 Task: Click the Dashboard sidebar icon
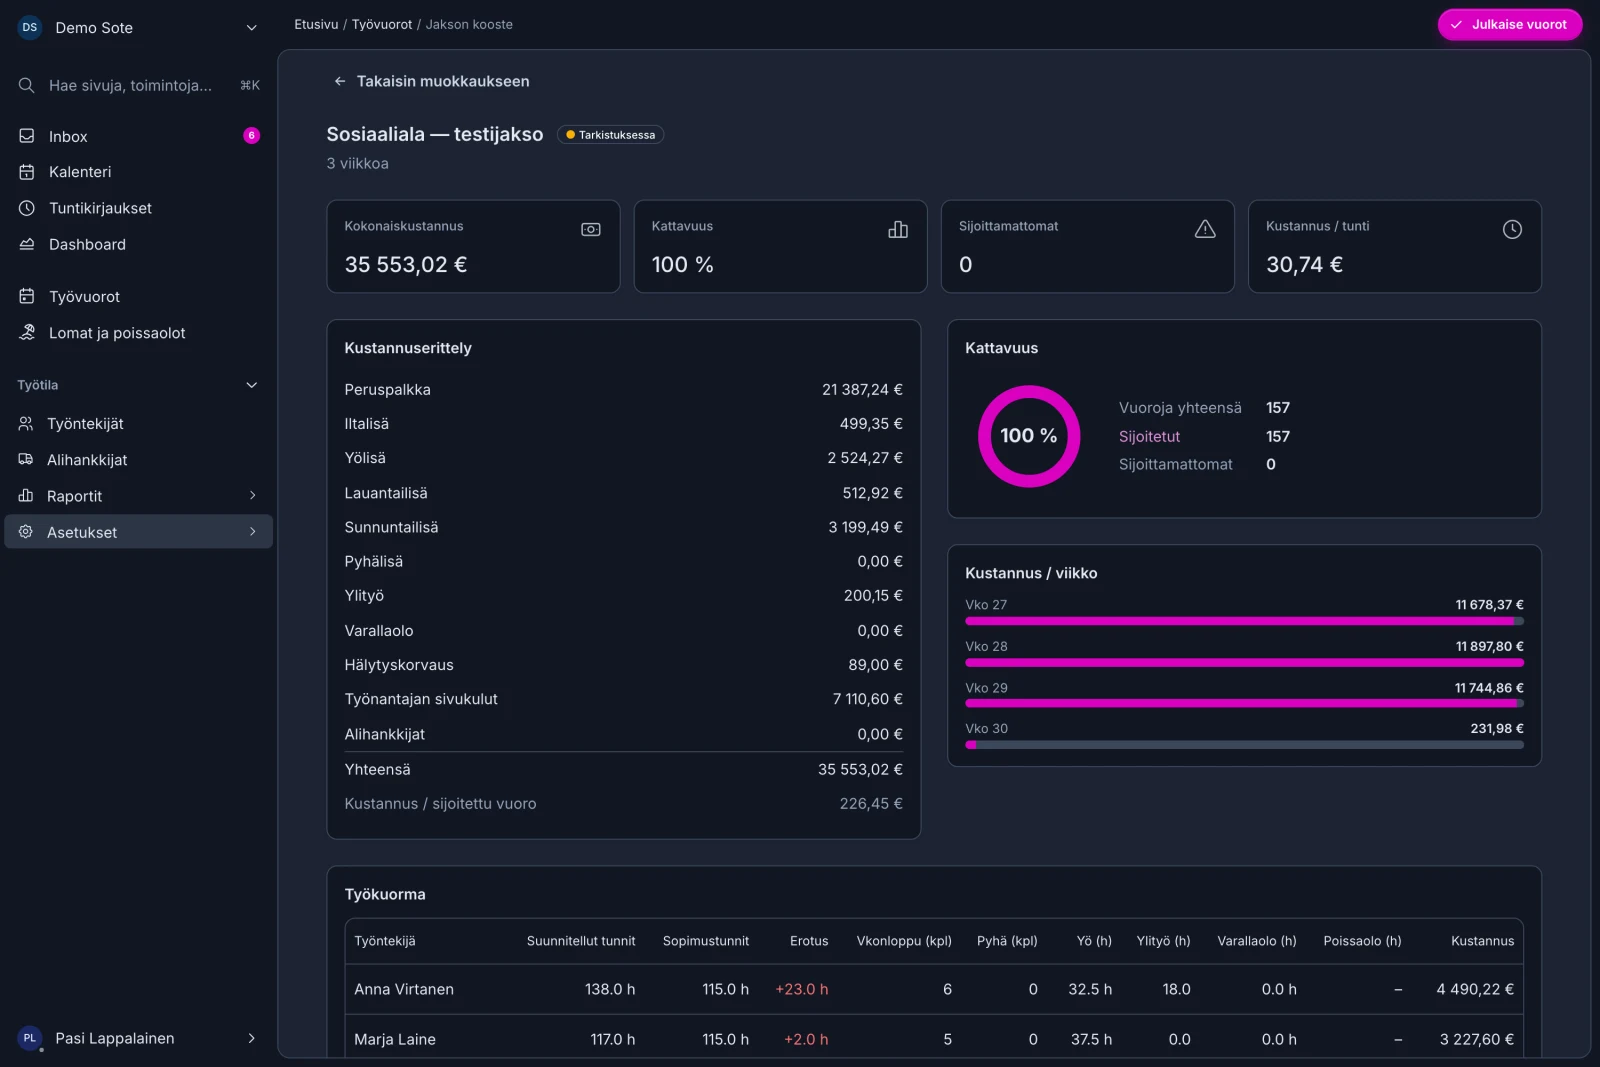(x=27, y=244)
